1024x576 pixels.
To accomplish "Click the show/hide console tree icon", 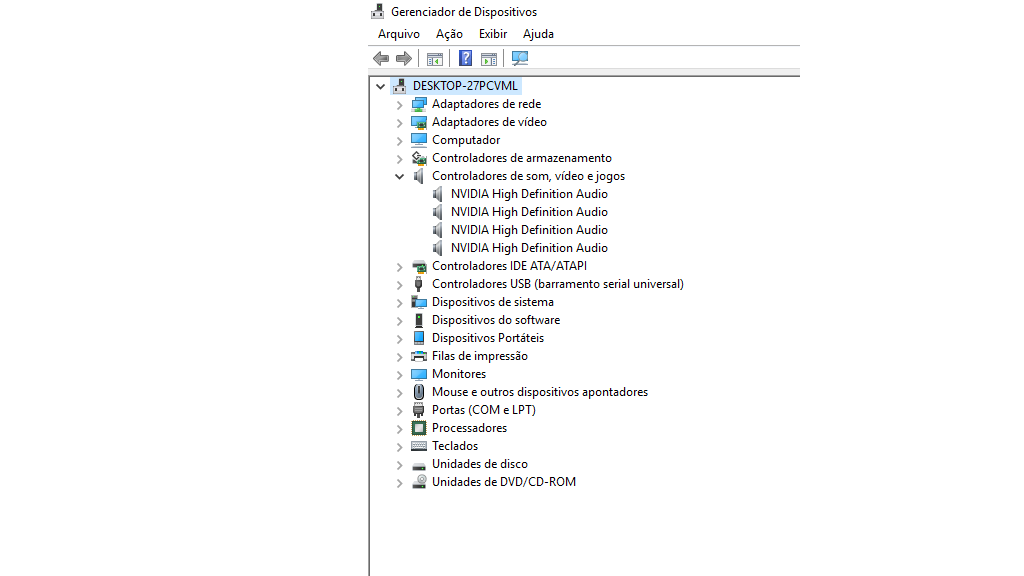I will pos(434,59).
